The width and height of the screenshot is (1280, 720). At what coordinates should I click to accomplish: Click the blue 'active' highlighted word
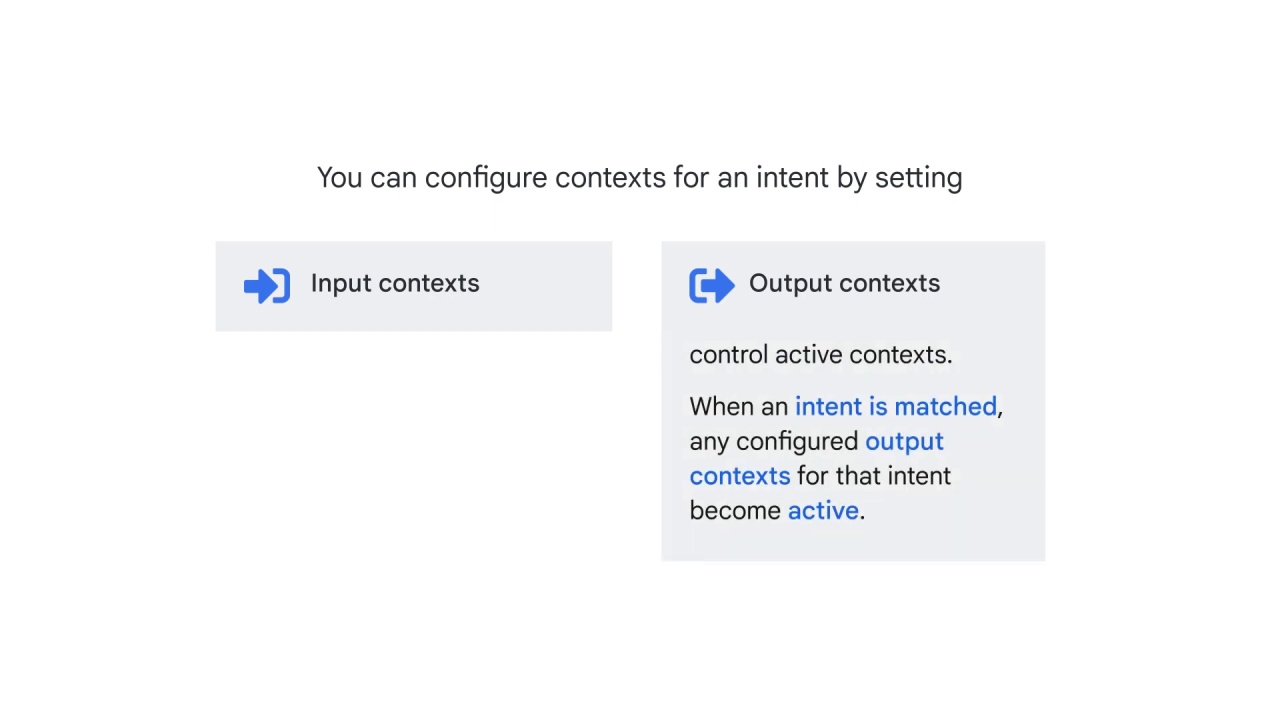pos(823,511)
